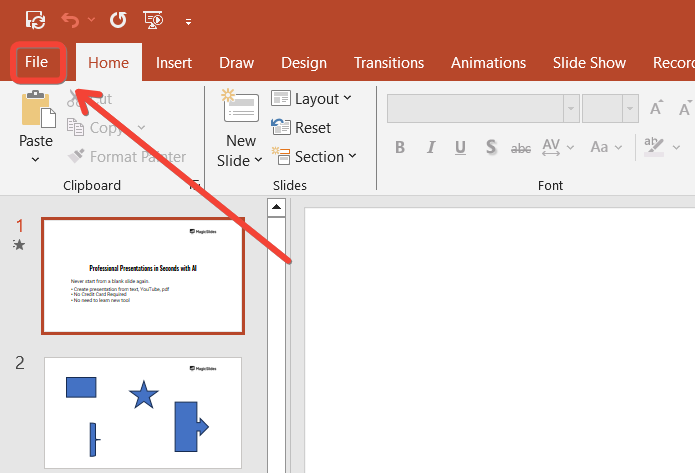
Task: Click the Undo arrow icon
Action: (x=69, y=19)
